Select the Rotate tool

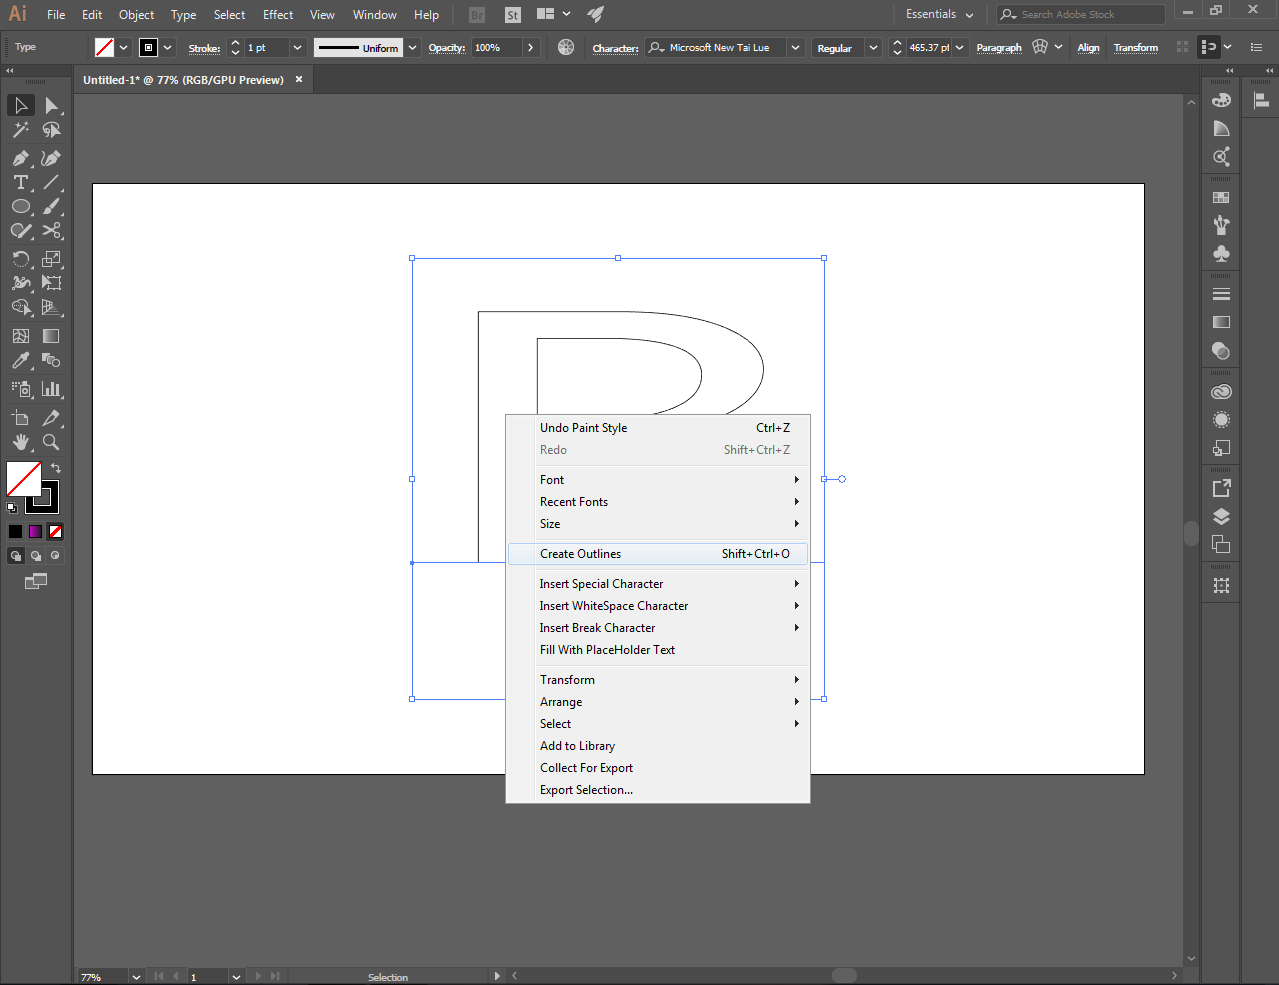(x=21, y=259)
